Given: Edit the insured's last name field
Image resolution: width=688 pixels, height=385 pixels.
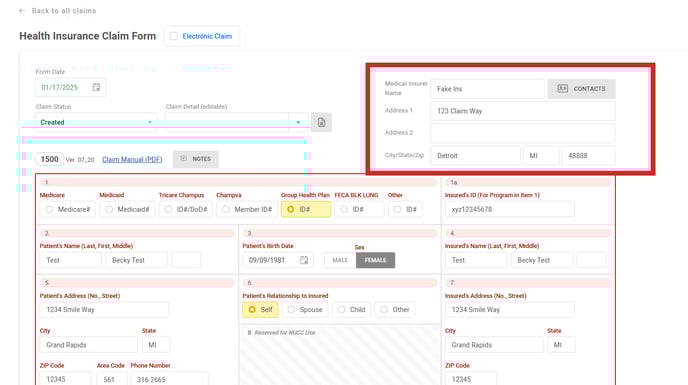Looking at the screenshot, I should [x=476, y=260].
